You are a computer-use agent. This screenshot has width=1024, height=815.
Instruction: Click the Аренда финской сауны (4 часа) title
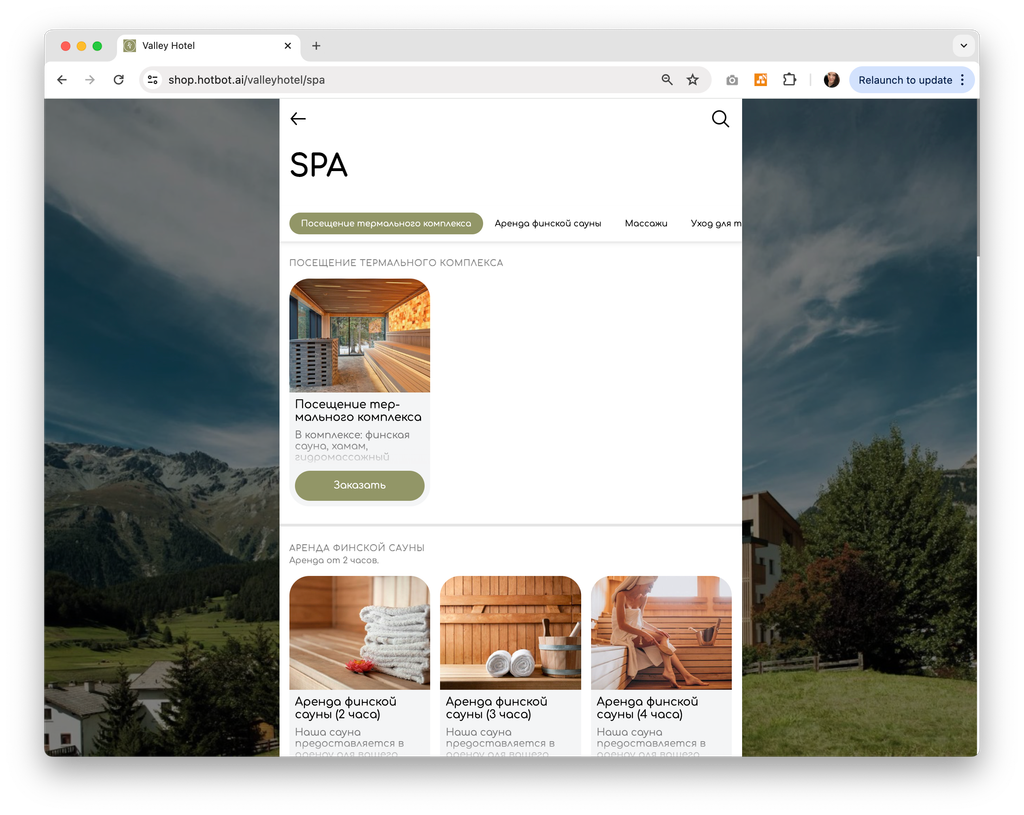647,708
